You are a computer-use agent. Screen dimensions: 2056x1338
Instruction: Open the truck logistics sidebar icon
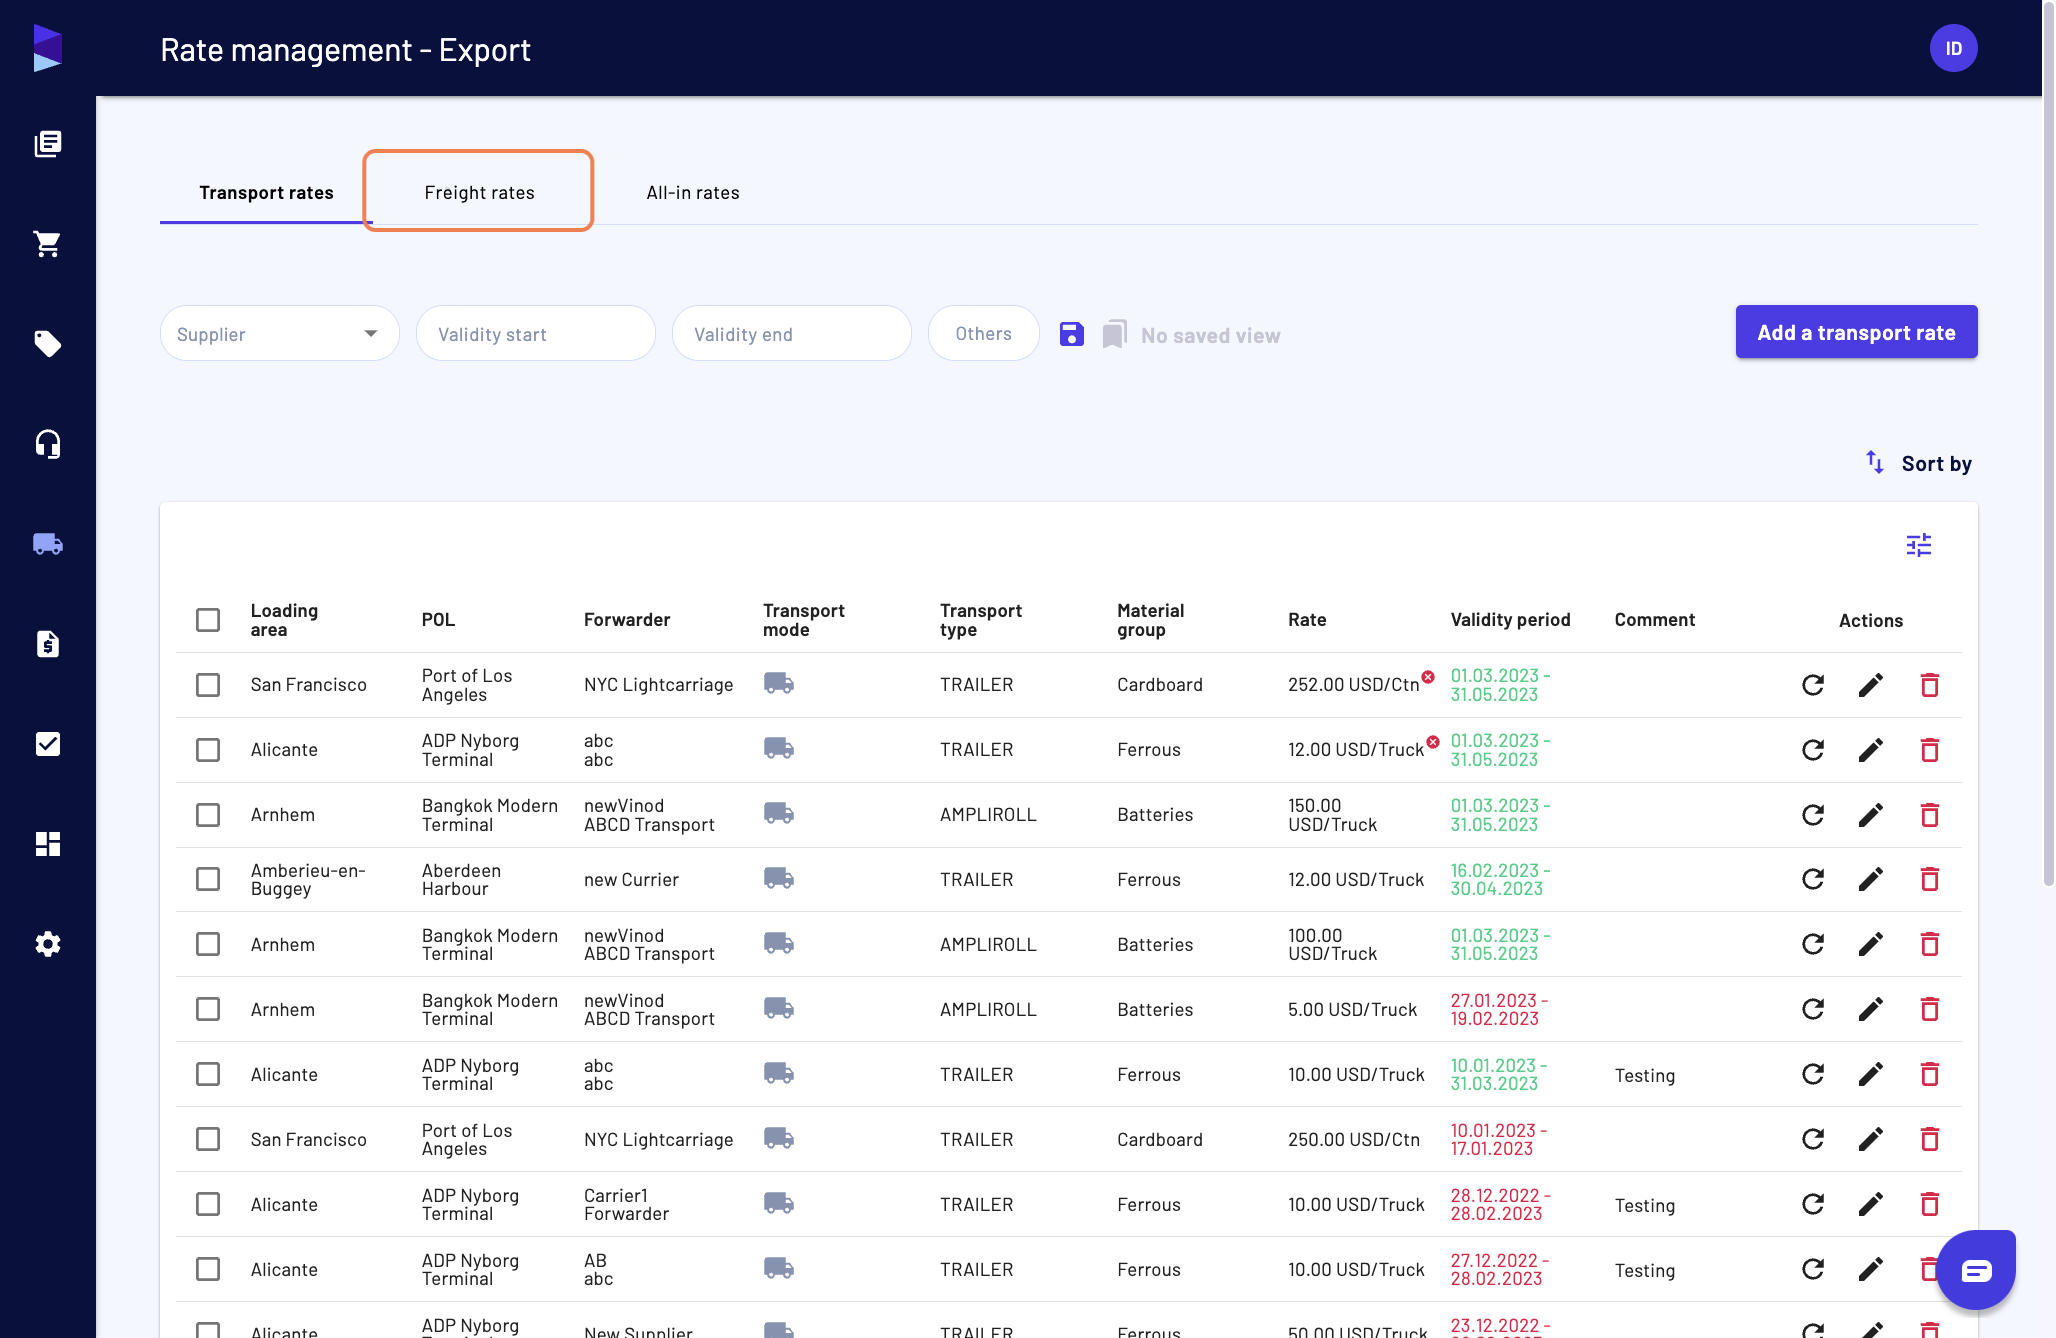[48, 544]
